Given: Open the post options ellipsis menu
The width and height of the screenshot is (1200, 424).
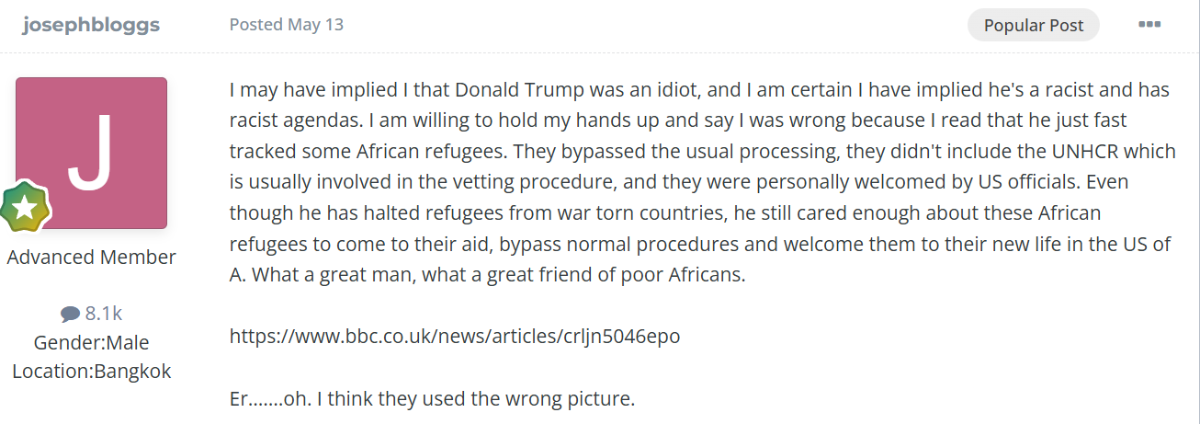Looking at the screenshot, I should pyautogui.click(x=1149, y=25).
